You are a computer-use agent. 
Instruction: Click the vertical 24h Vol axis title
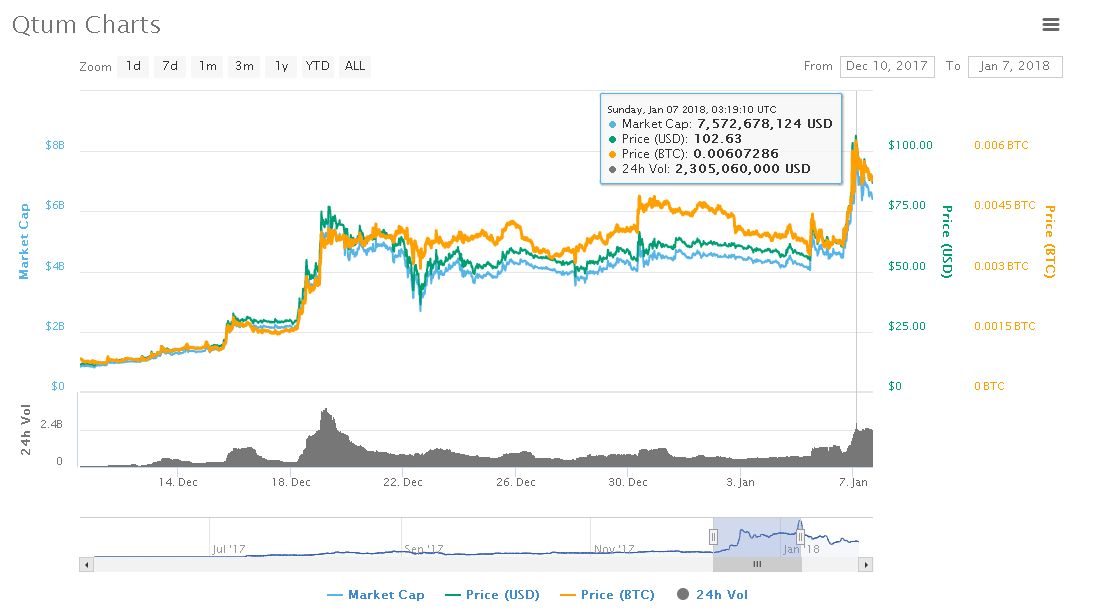coord(26,430)
